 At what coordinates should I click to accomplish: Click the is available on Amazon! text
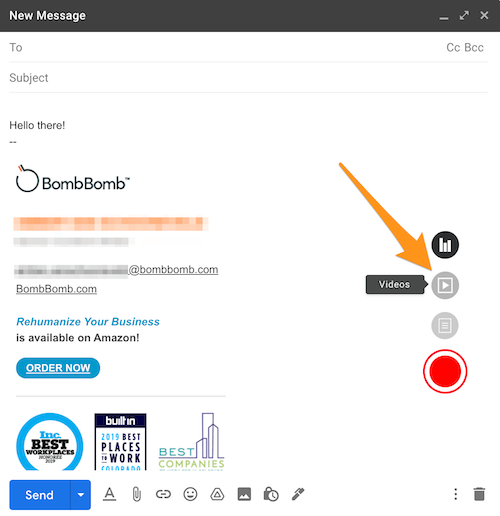78,338
